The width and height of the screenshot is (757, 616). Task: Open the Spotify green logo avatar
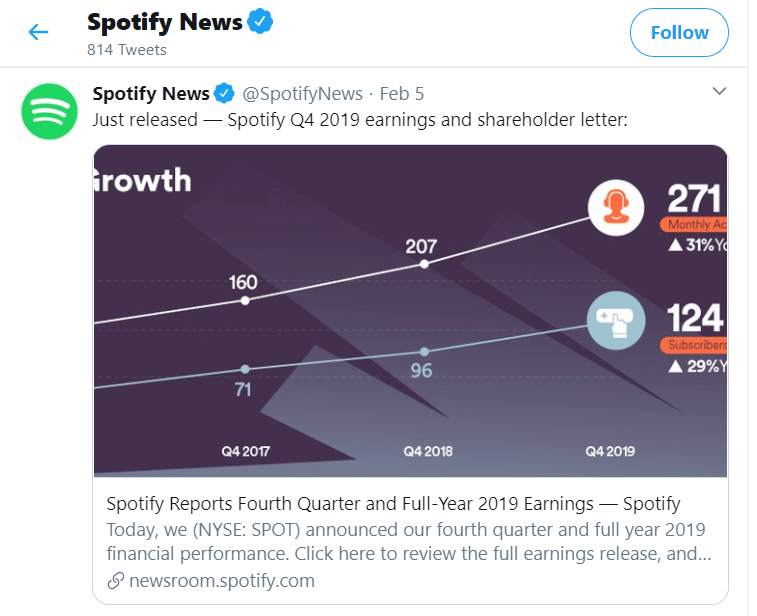click(x=49, y=112)
